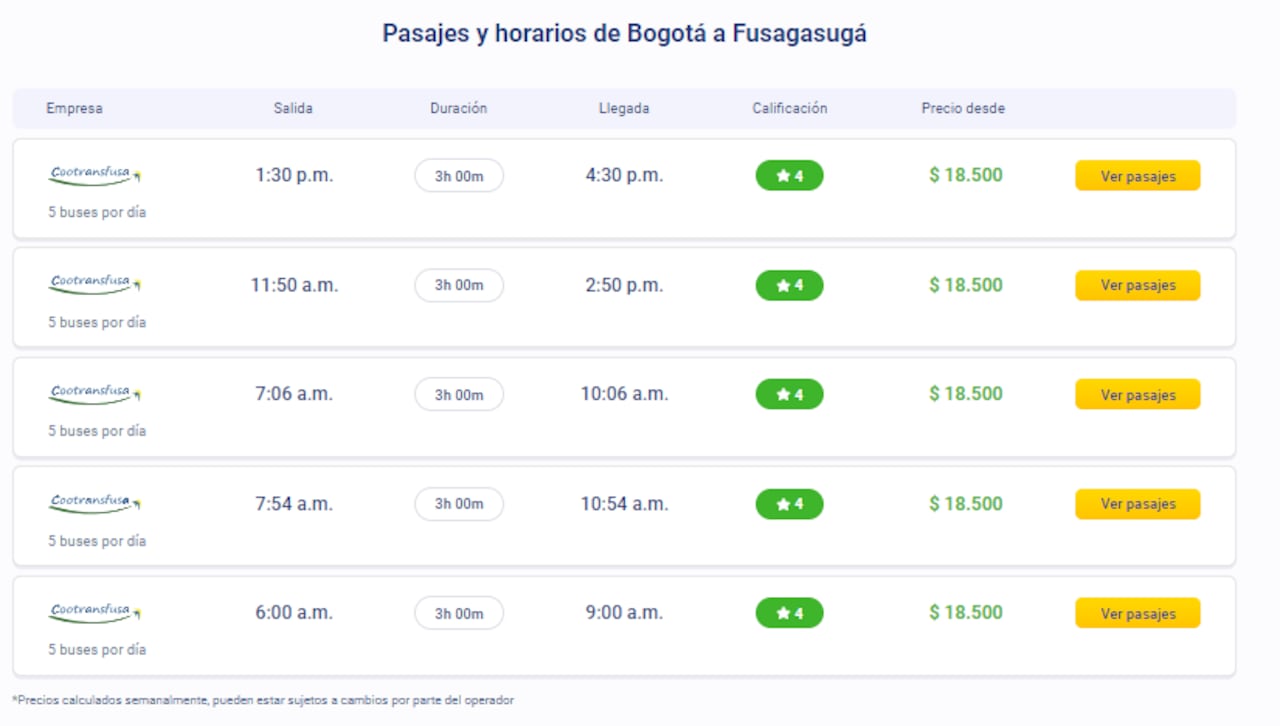The height and width of the screenshot is (726, 1280).
Task: Click Ver pasajes for the 6:00 a.m. departure
Action: [1137, 613]
